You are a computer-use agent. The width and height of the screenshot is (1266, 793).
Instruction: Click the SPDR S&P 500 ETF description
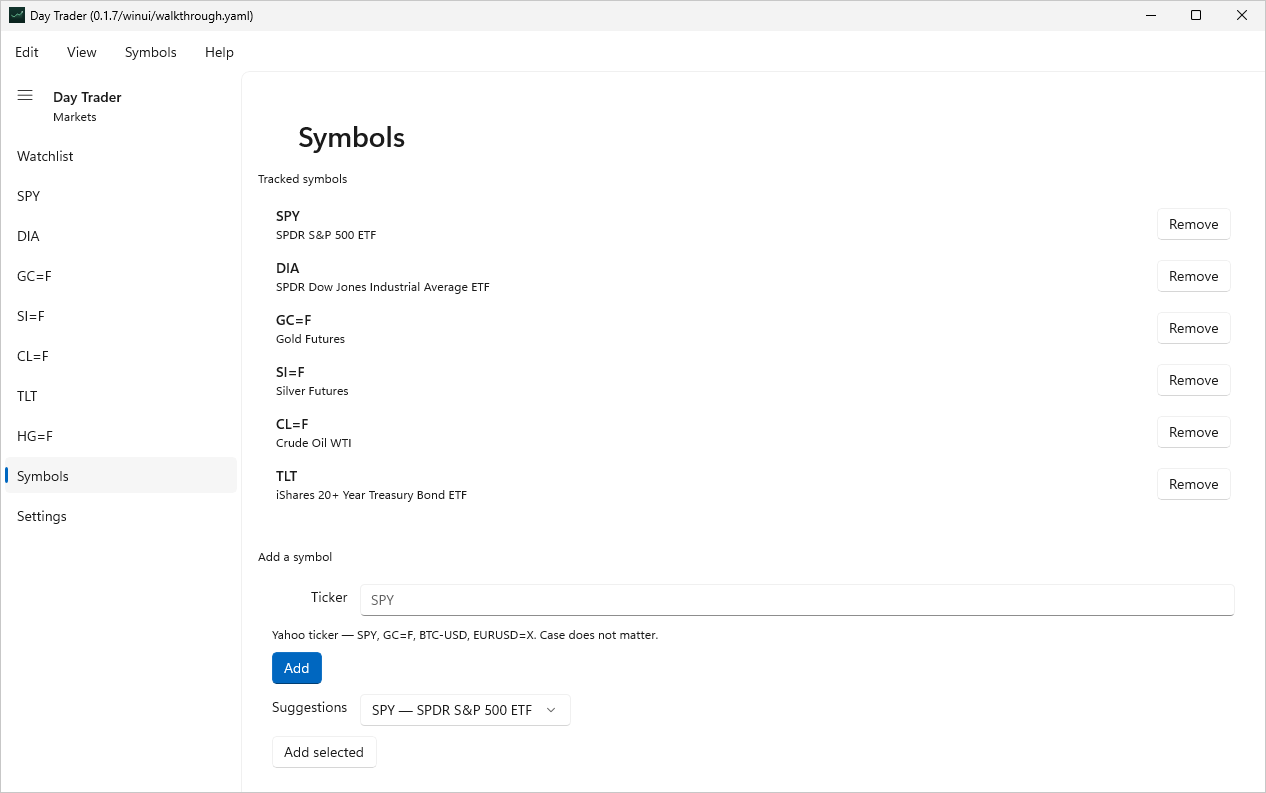tap(326, 235)
